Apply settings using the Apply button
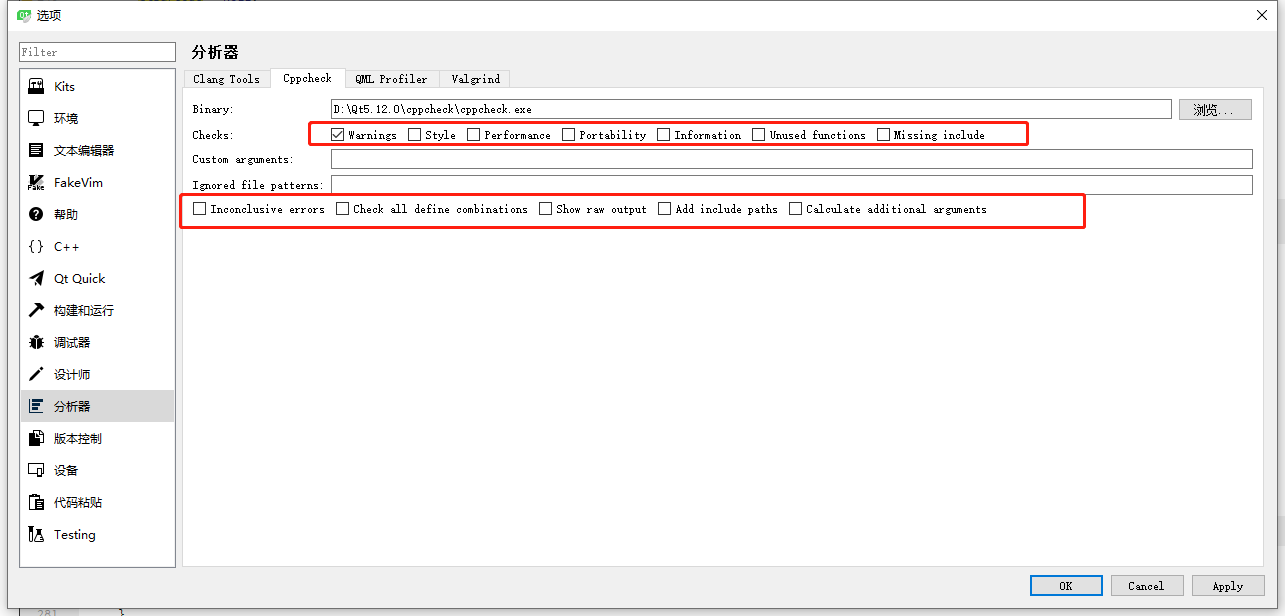Screen dimensions: 1285x616 coord(1227,585)
